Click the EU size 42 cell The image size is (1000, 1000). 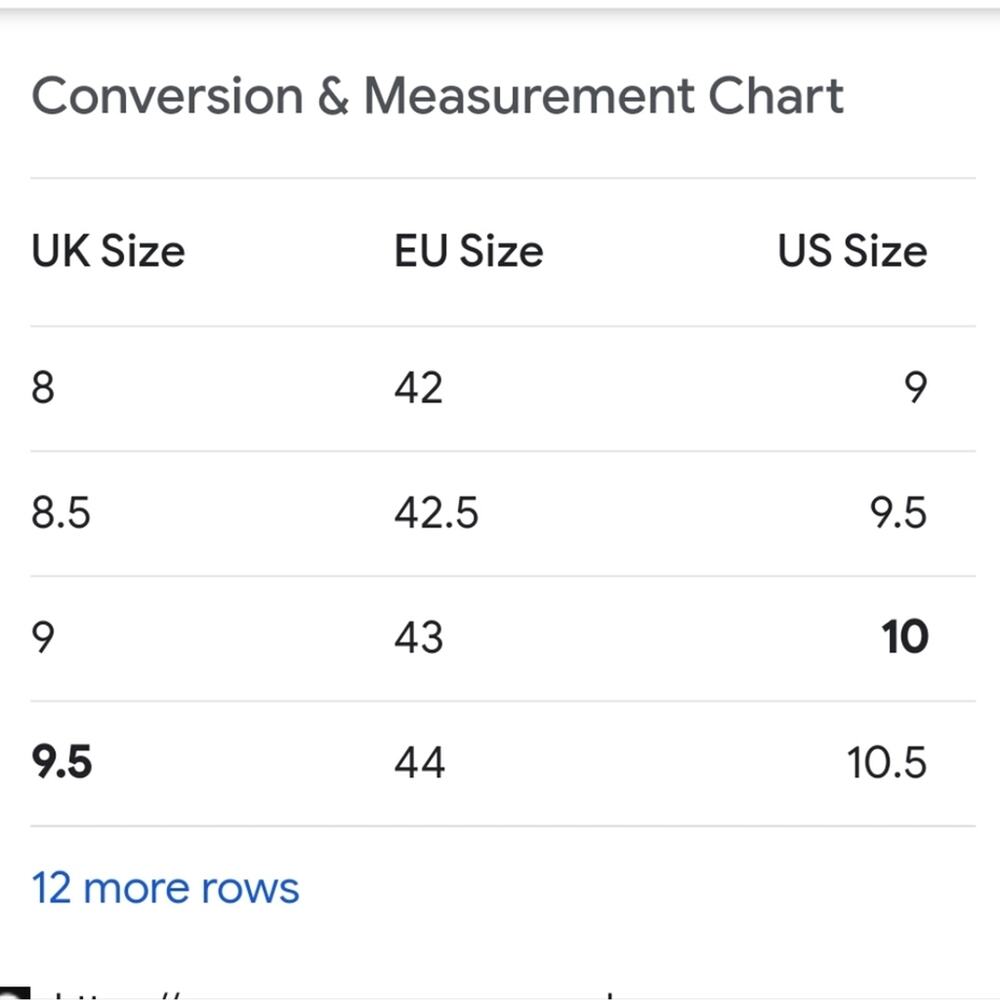[418, 387]
